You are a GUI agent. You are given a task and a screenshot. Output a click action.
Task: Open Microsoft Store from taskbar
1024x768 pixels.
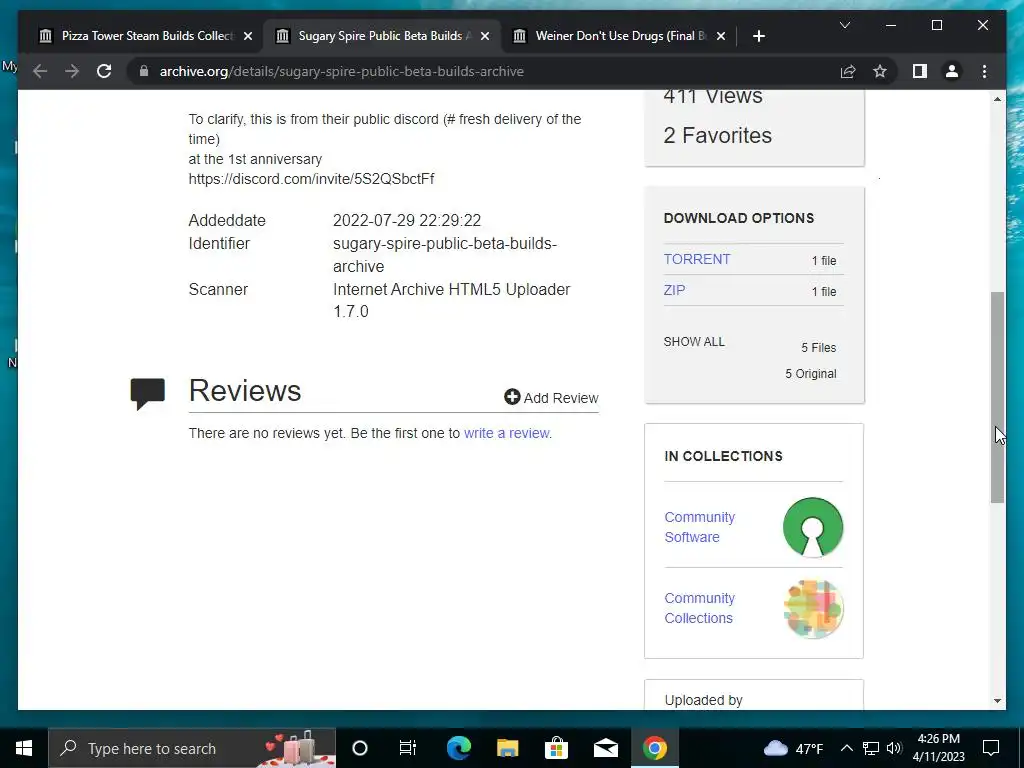[556, 748]
